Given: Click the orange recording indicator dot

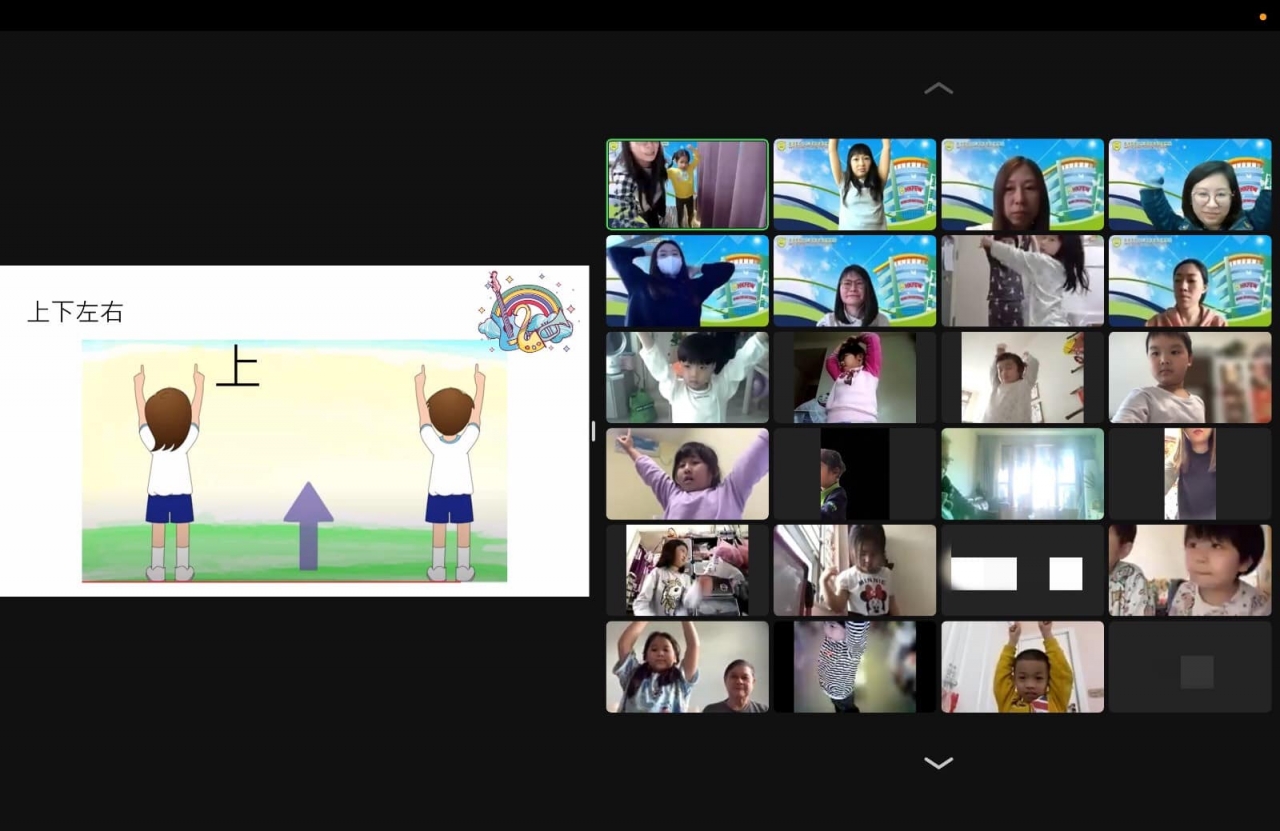Looking at the screenshot, I should pos(1262,17).
